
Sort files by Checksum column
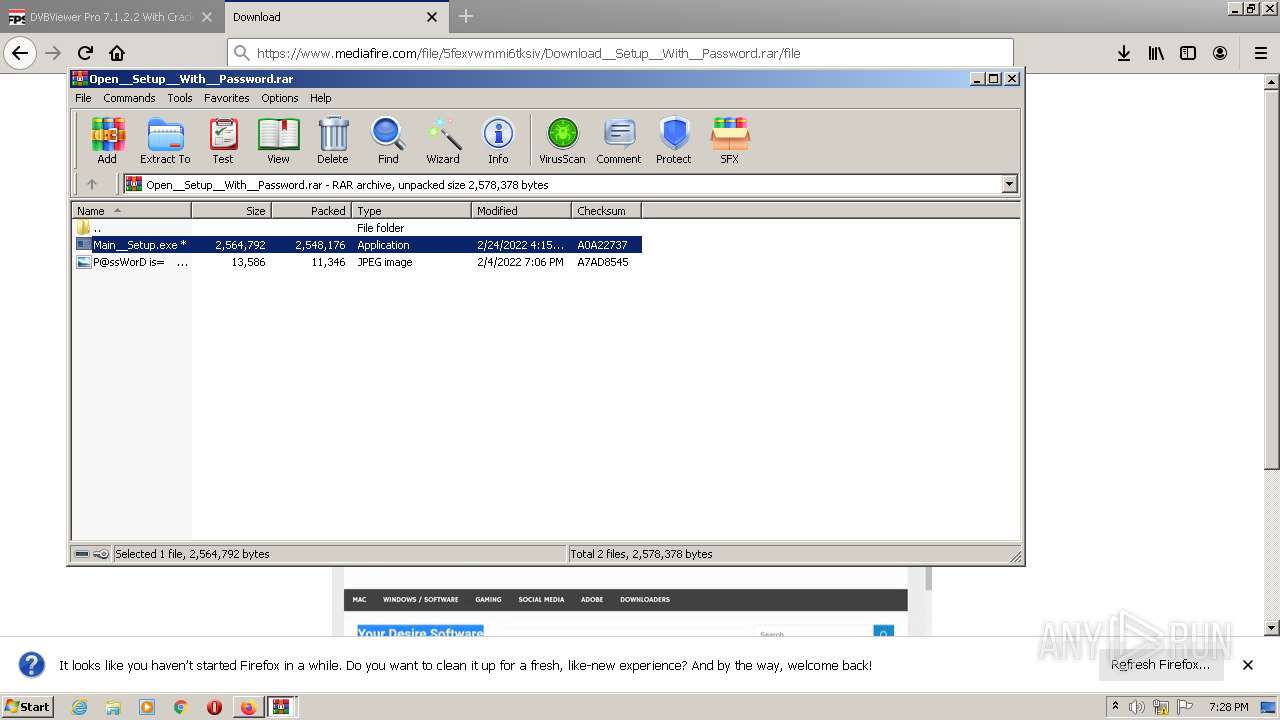[x=606, y=210]
